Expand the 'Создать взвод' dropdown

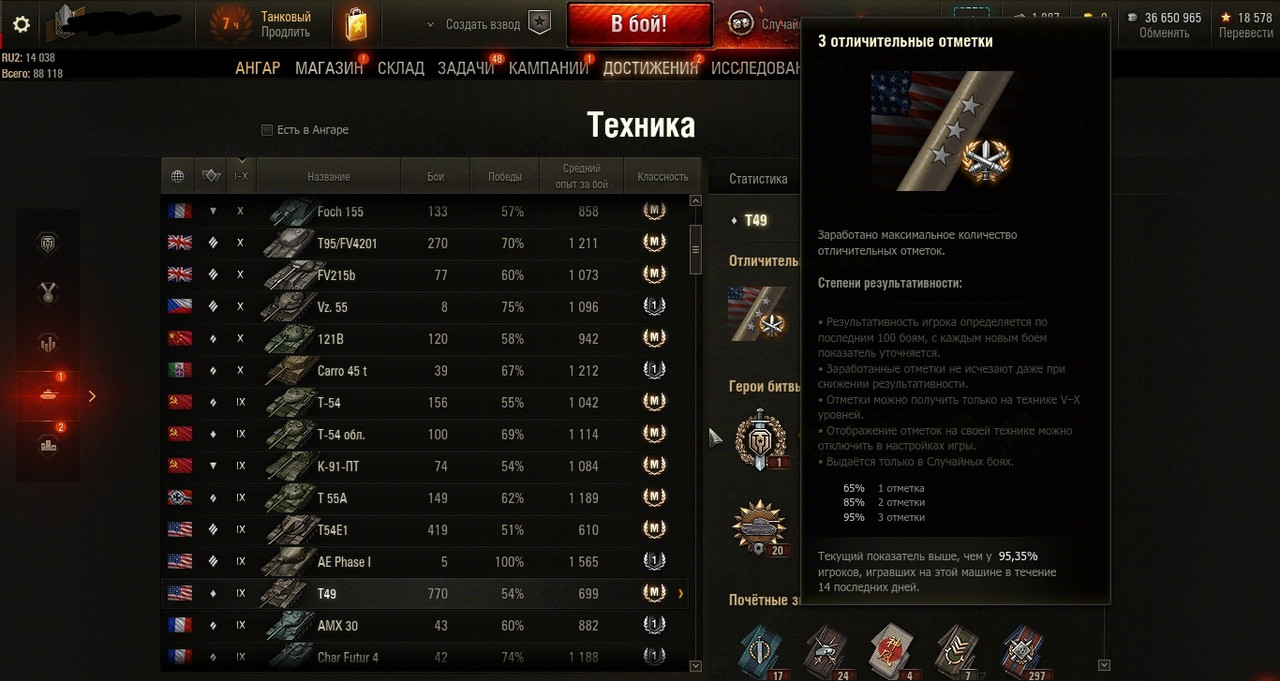(x=430, y=24)
